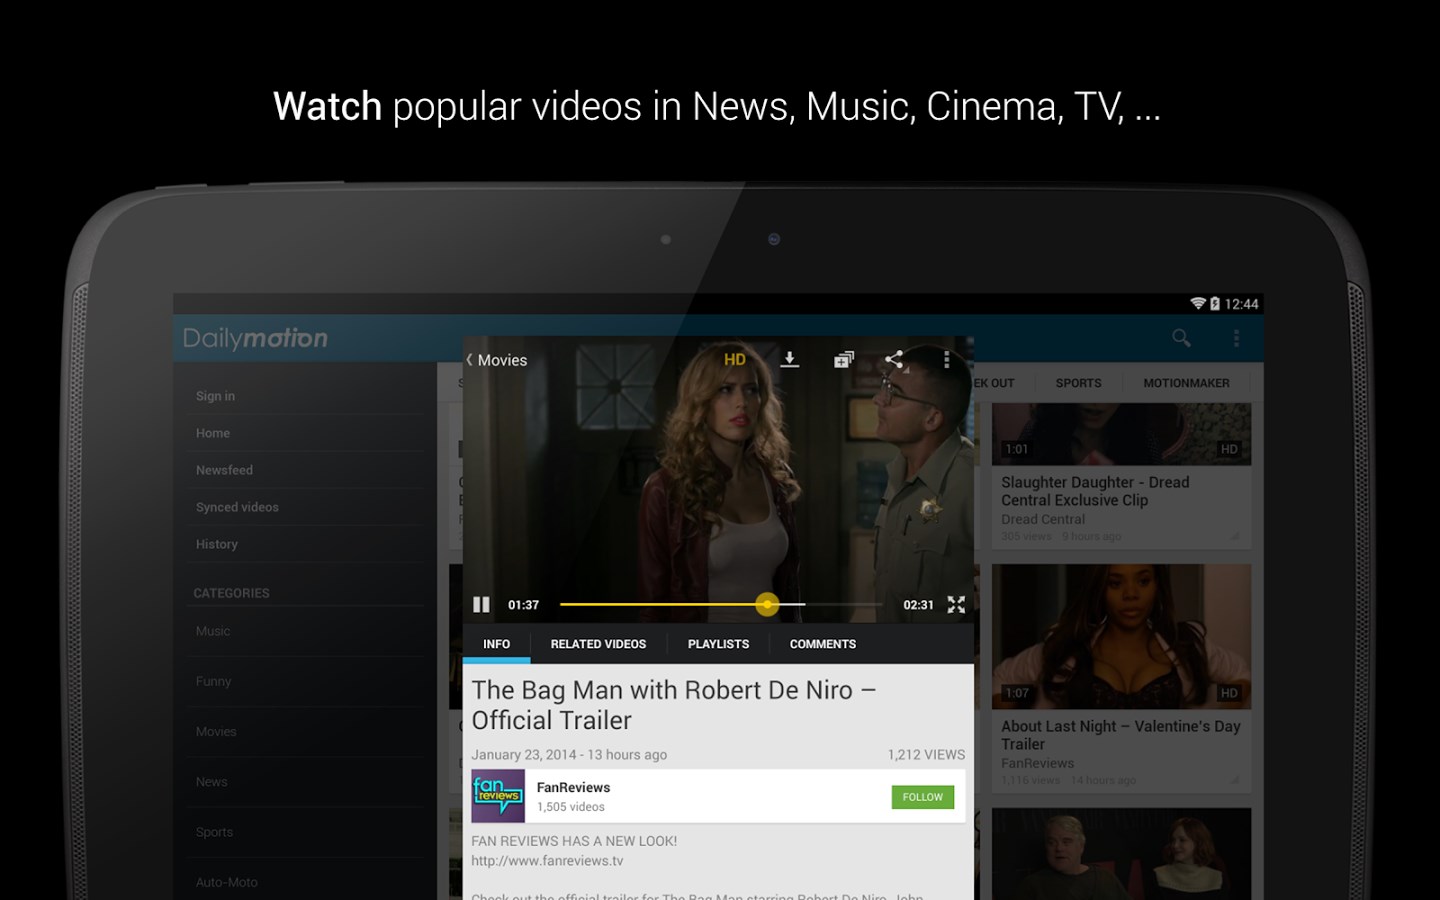Screen dimensions: 1440x900
Task: Click the About Last Night video title
Action: (1121, 735)
